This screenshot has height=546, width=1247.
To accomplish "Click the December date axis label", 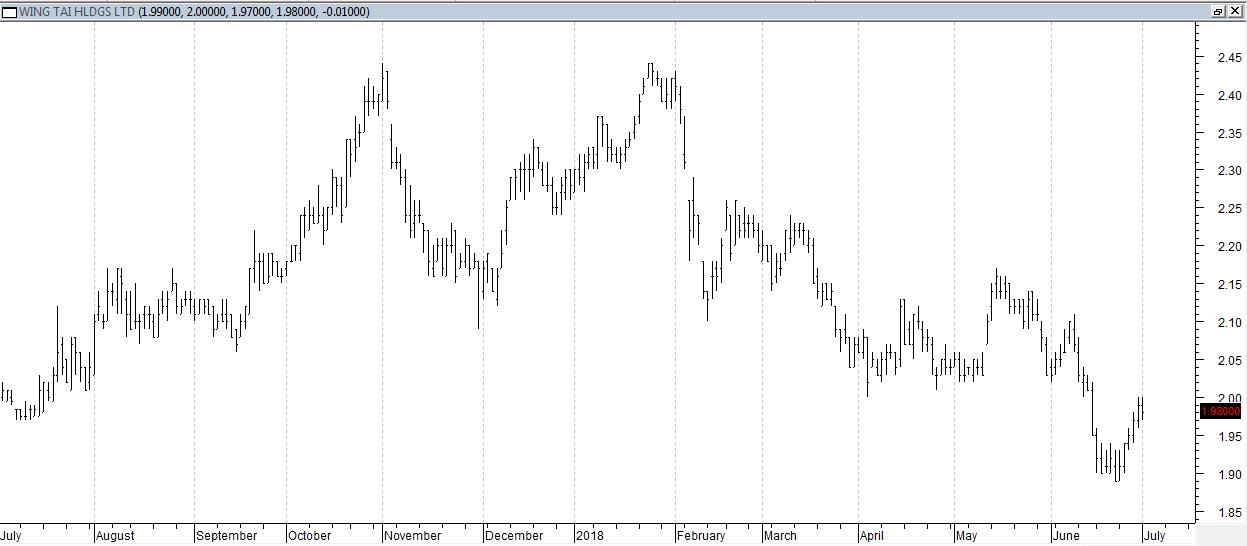I will 514,536.
